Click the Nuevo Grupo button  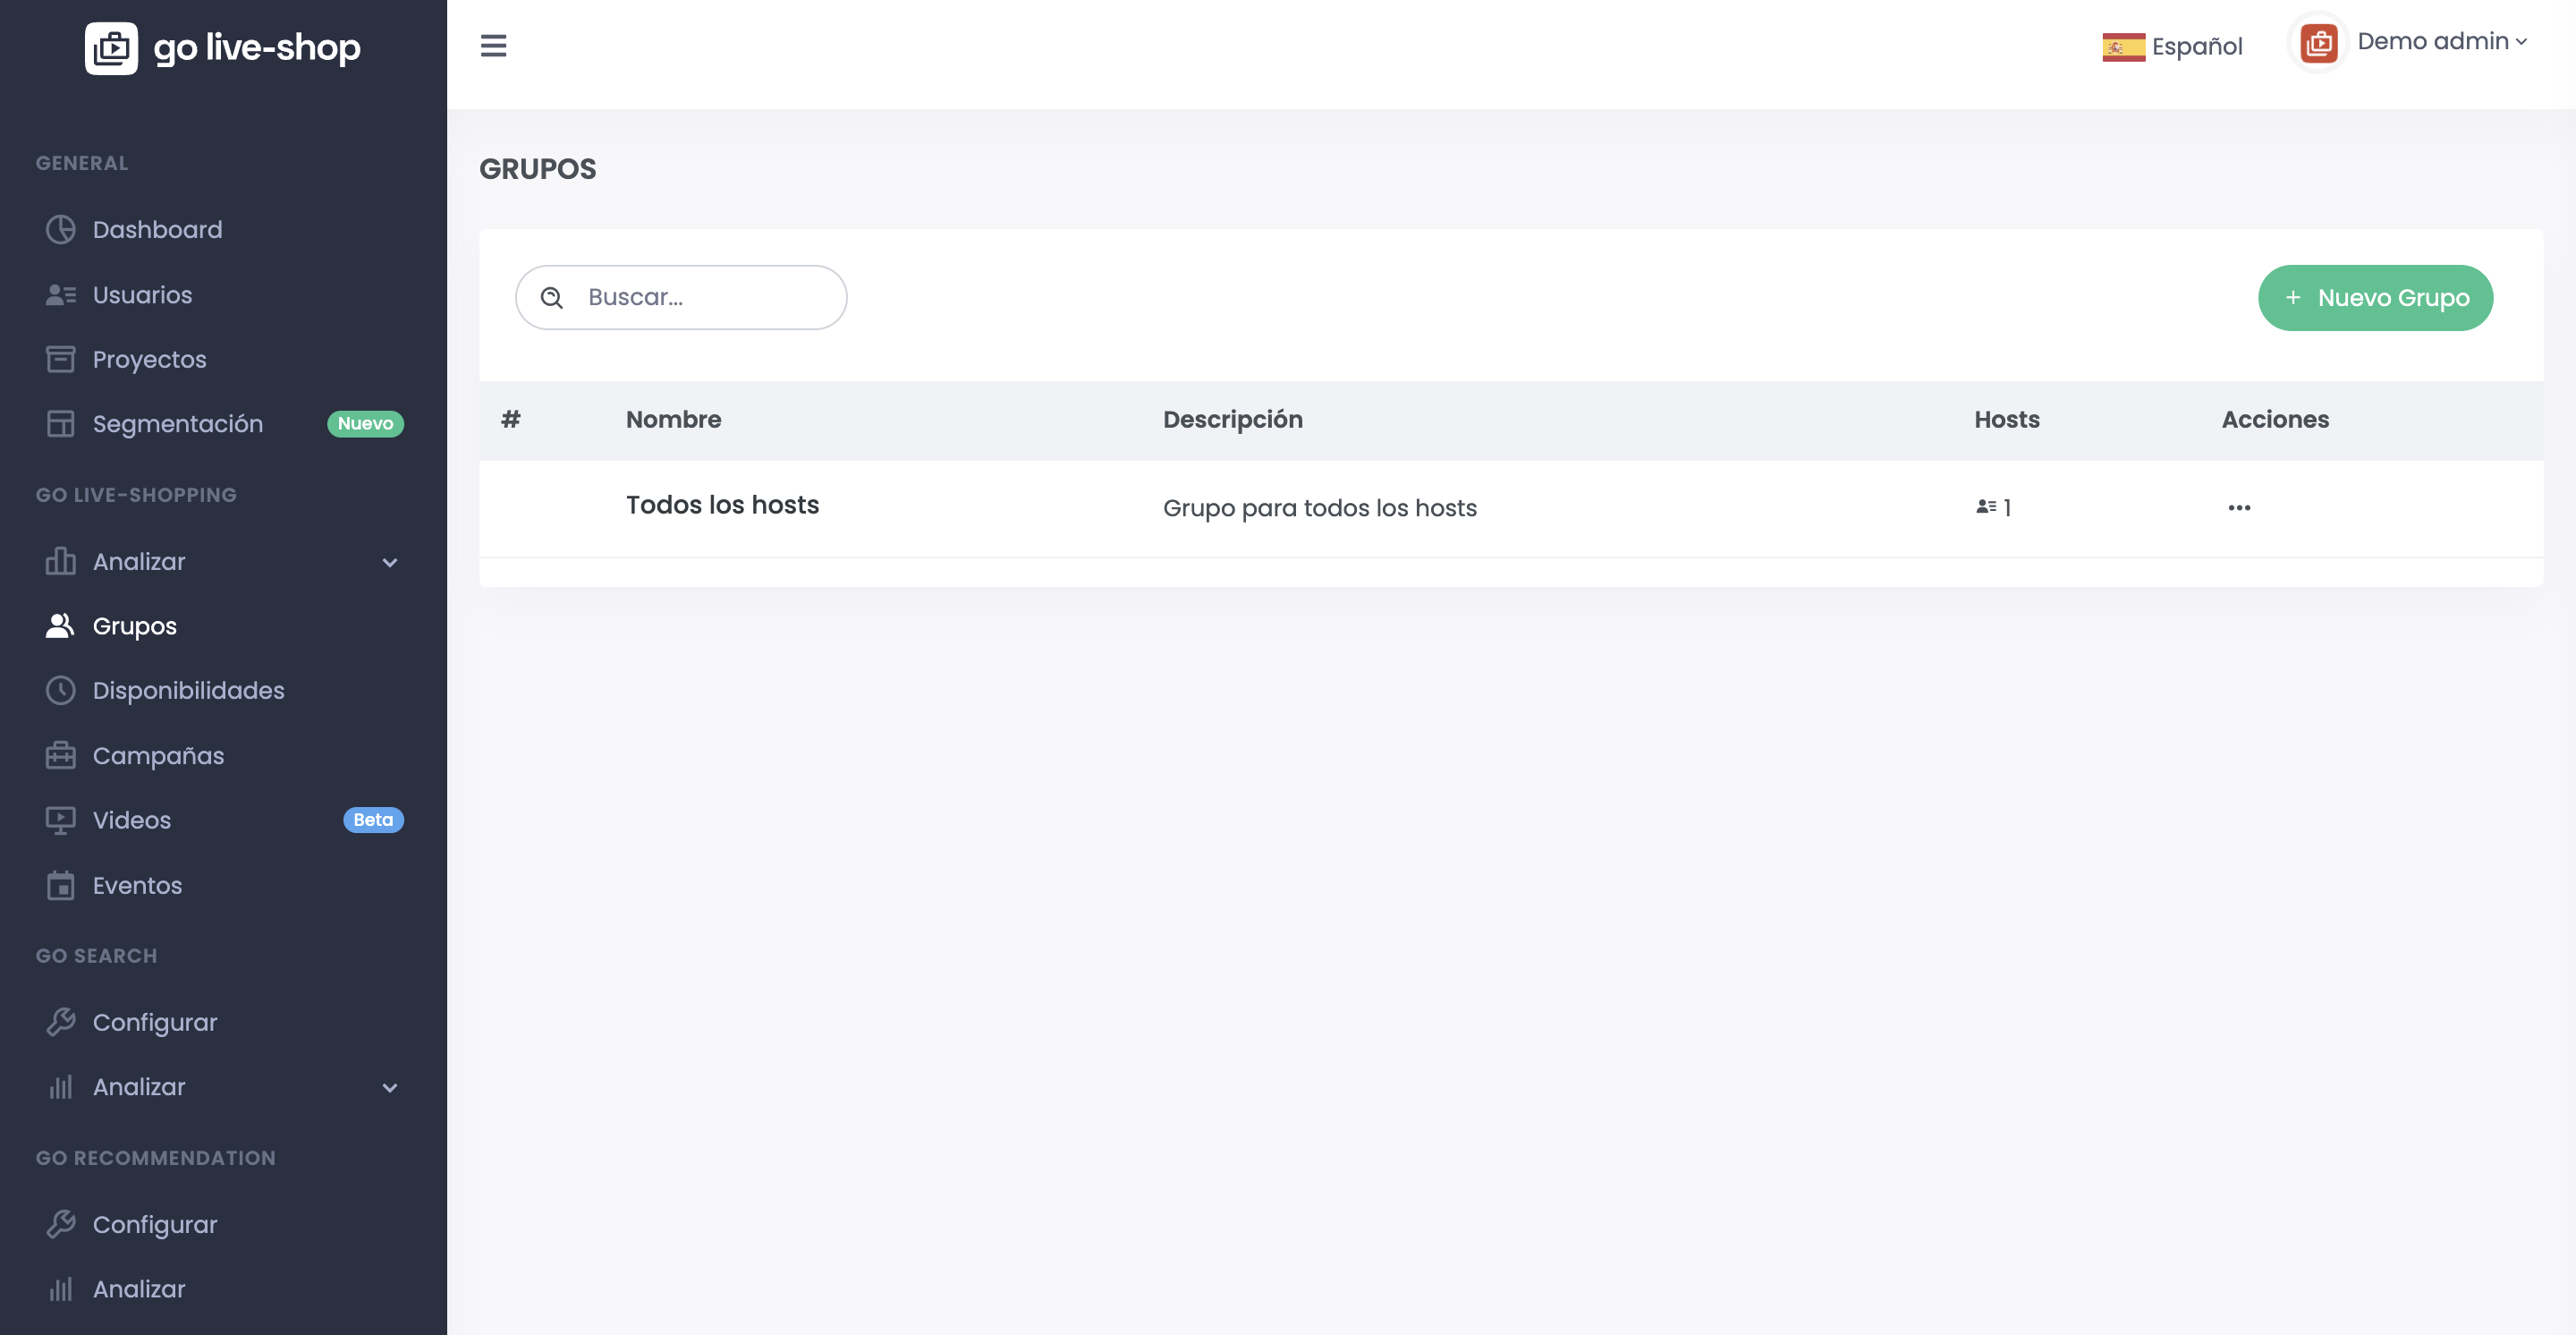2375,298
